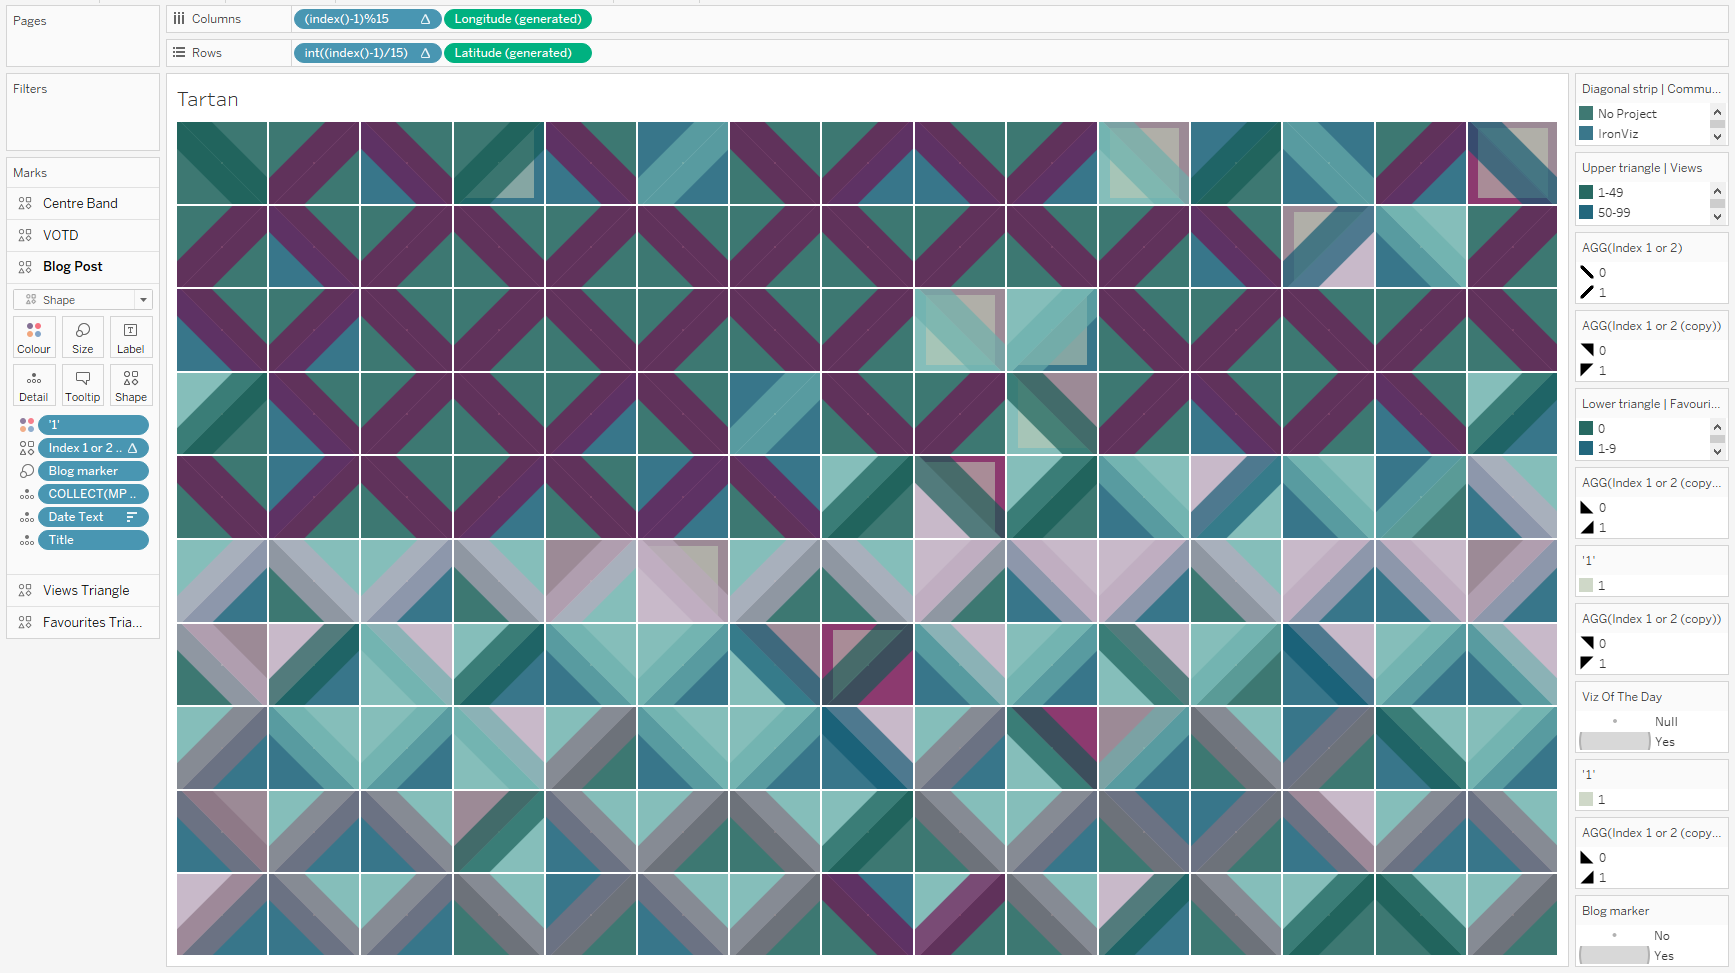Open the Shape mark type dropdown
Screen dimensions: 1735x973
point(83,300)
